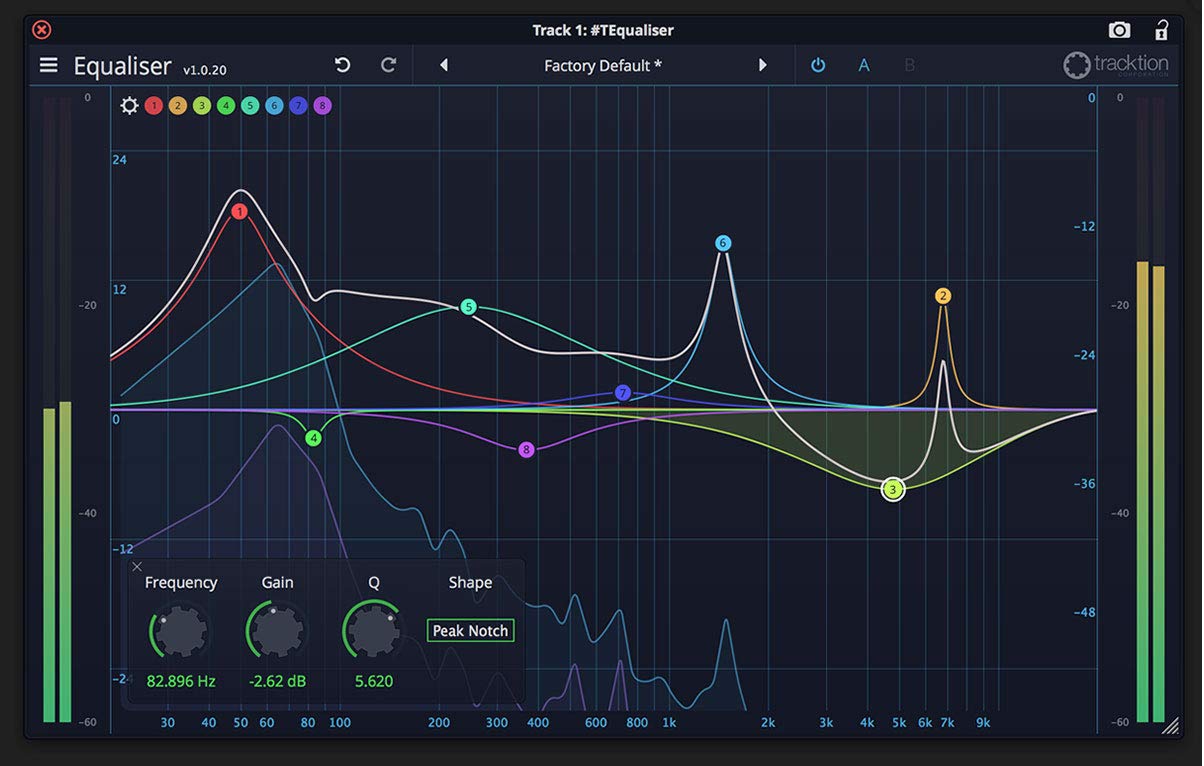This screenshot has width=1204, height=766.
Task: Close the band parameter panel
Action: (x=137, y=566)
